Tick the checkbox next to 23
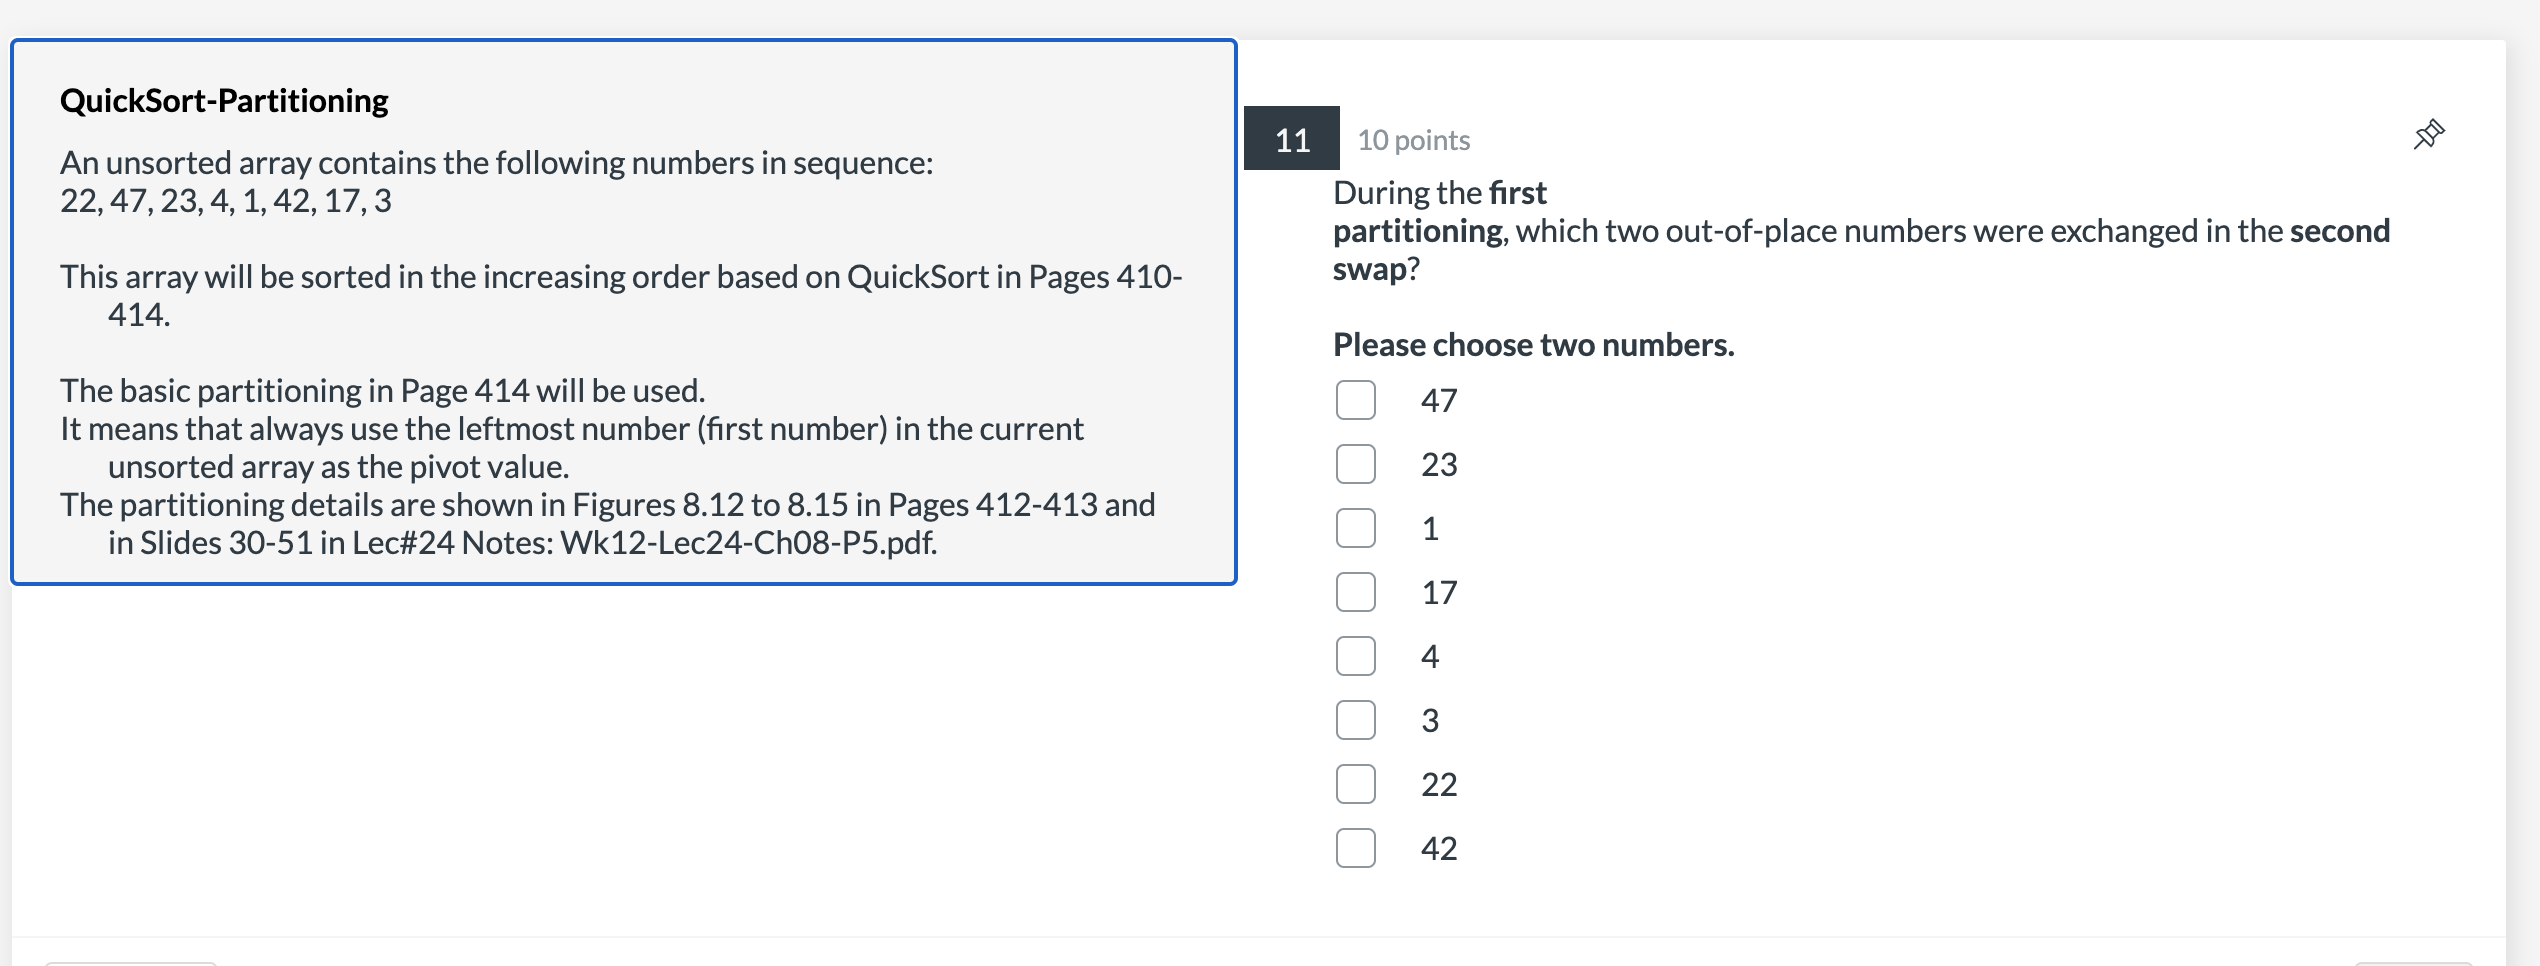The image size is (2540, 966). tap(1356, 464)
